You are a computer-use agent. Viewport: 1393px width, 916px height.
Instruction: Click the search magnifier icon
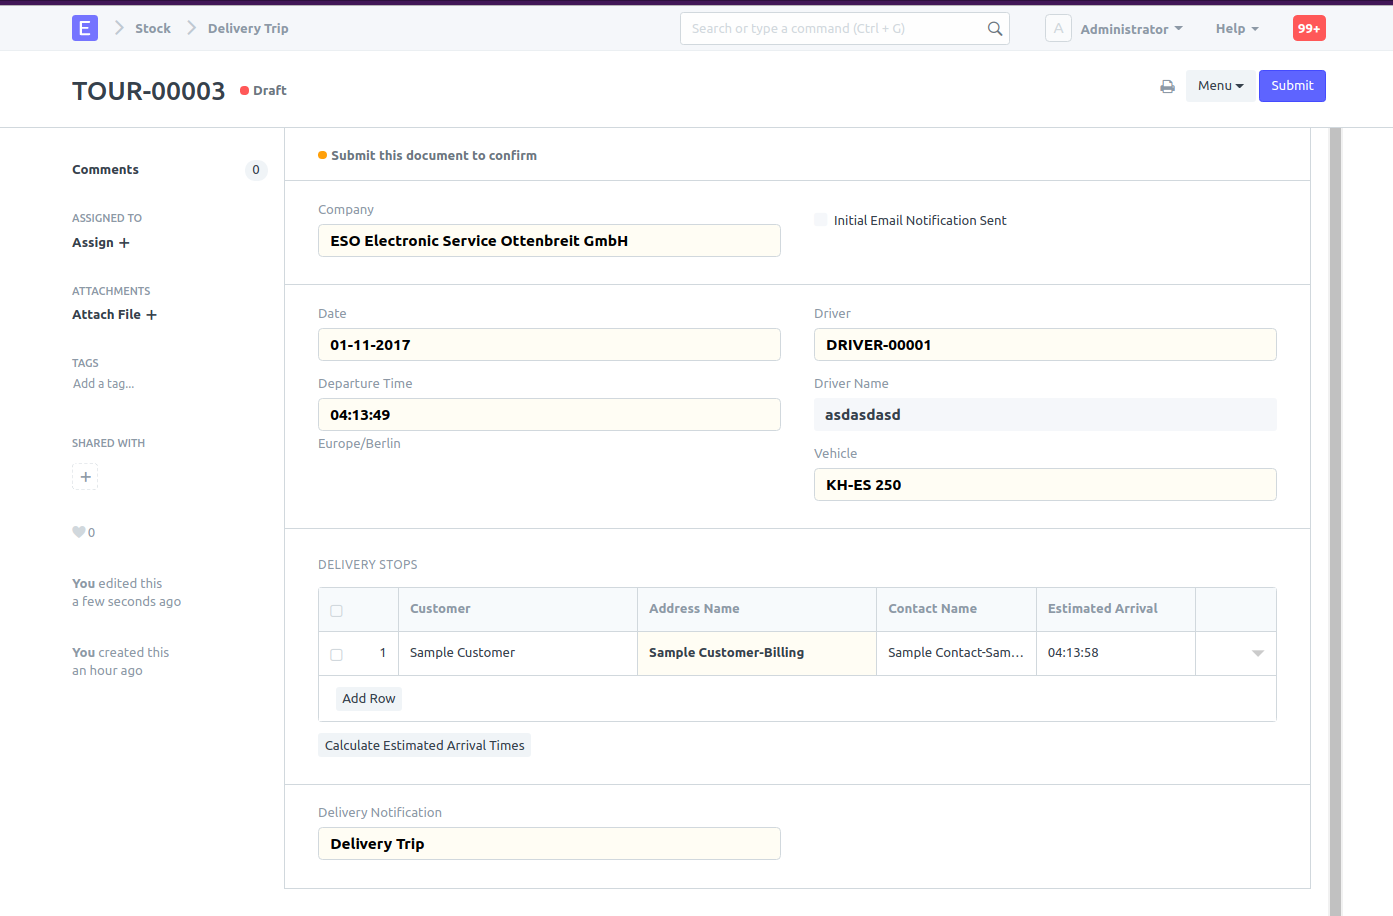click(994, 29)
